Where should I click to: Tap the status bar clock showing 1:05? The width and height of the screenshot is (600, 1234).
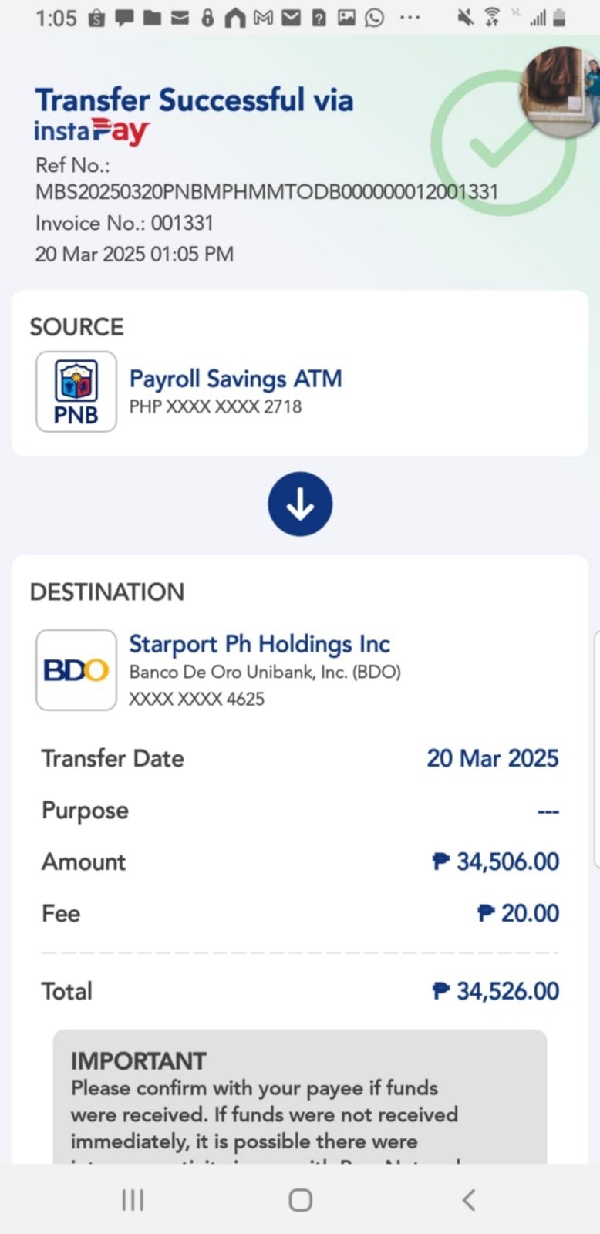(x=56, y=17)
